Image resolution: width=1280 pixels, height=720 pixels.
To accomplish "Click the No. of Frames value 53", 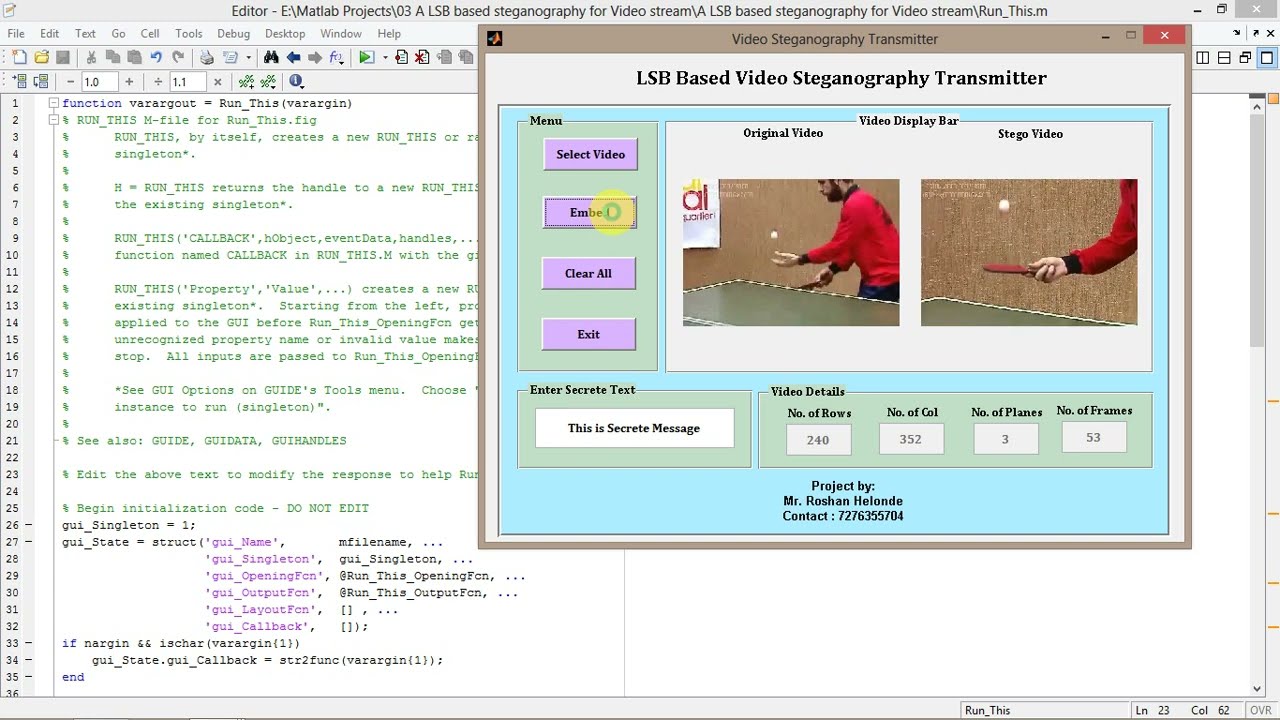I will pyautogui.click(x=1093, y=437).
